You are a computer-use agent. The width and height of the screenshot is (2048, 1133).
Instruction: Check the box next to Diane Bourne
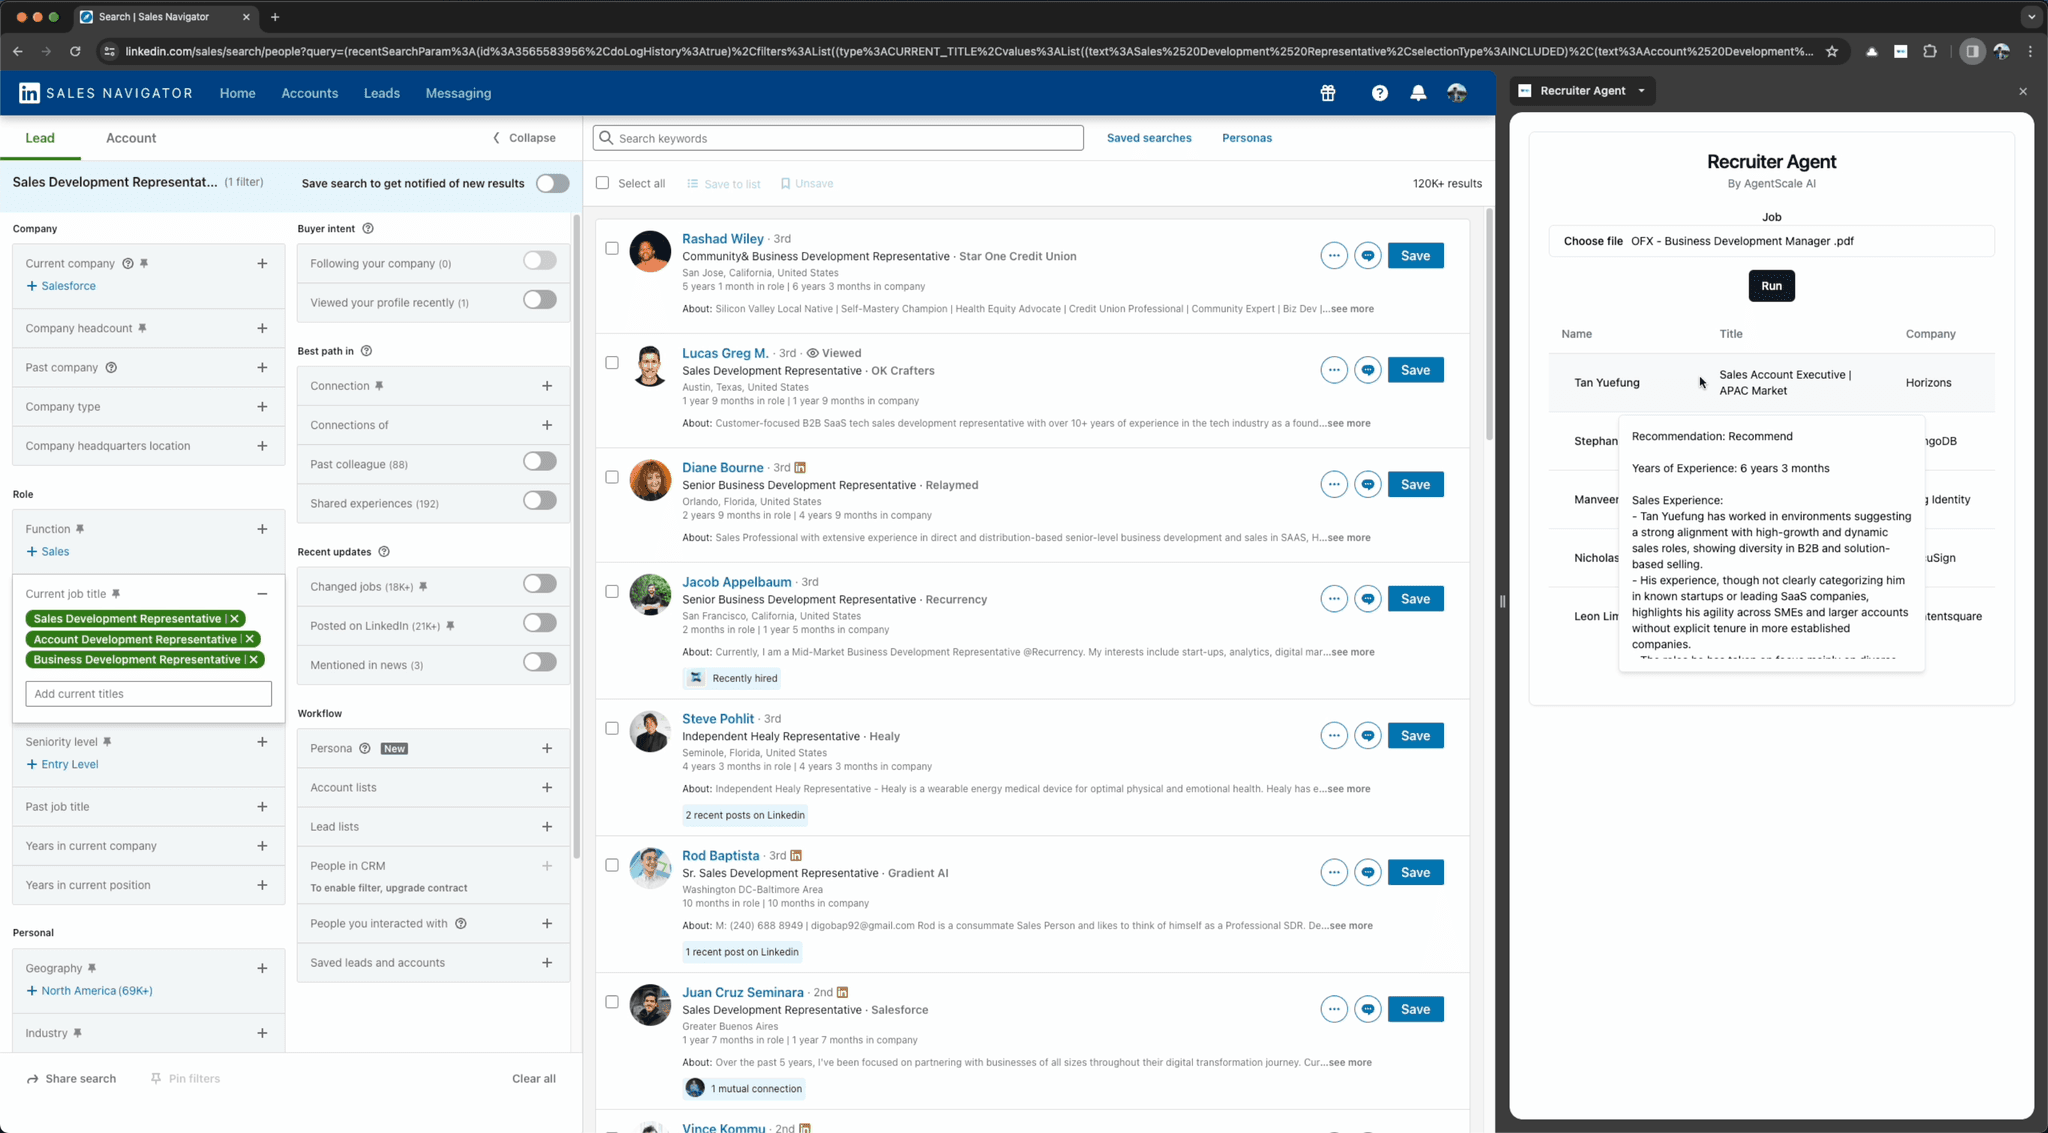(612, 477)
